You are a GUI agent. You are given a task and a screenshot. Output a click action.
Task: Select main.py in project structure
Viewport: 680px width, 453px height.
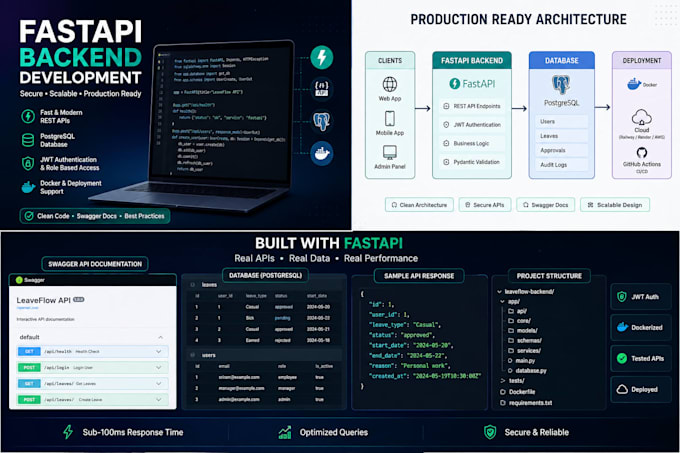(521, 361)
